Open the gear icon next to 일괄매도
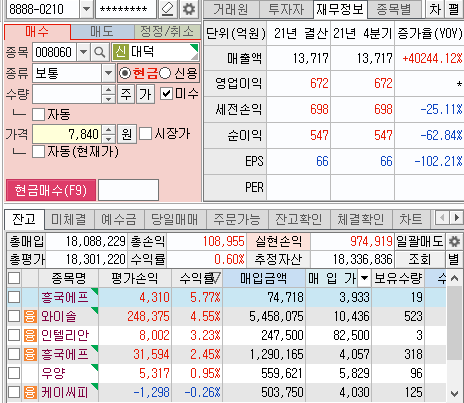This screenshot has height=403, width=464. (454, 241)
